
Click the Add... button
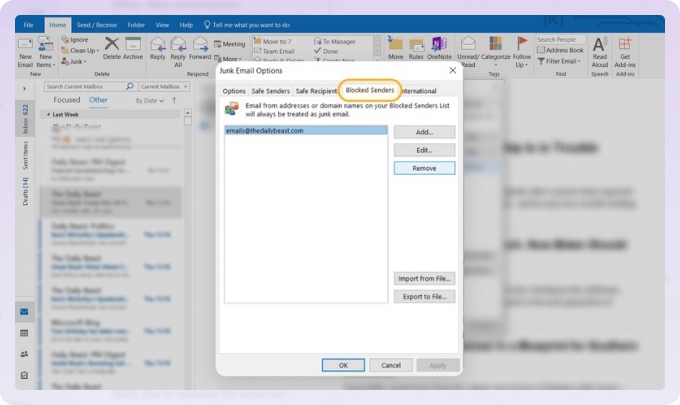pyautogui.click(x=424, y=132)
